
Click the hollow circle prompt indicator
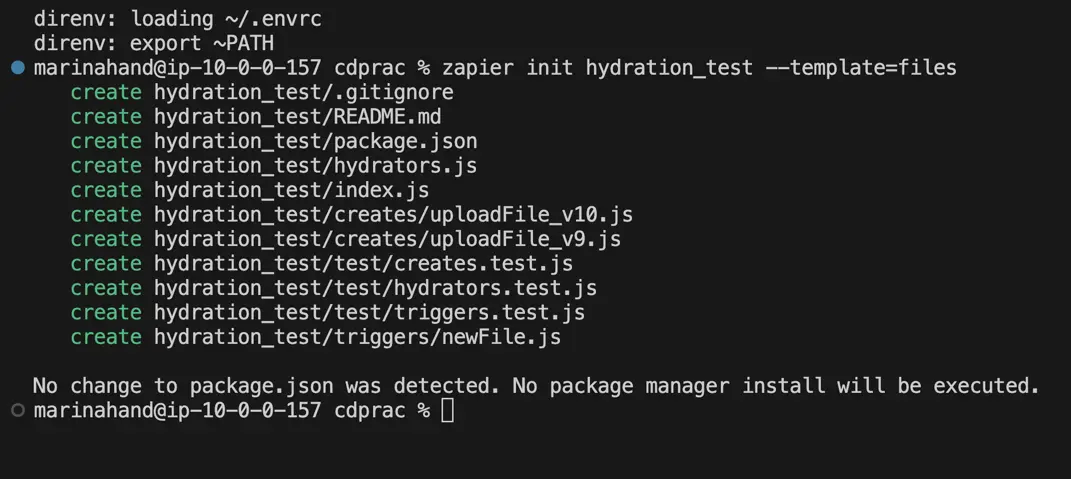click(x=18, y=410)
